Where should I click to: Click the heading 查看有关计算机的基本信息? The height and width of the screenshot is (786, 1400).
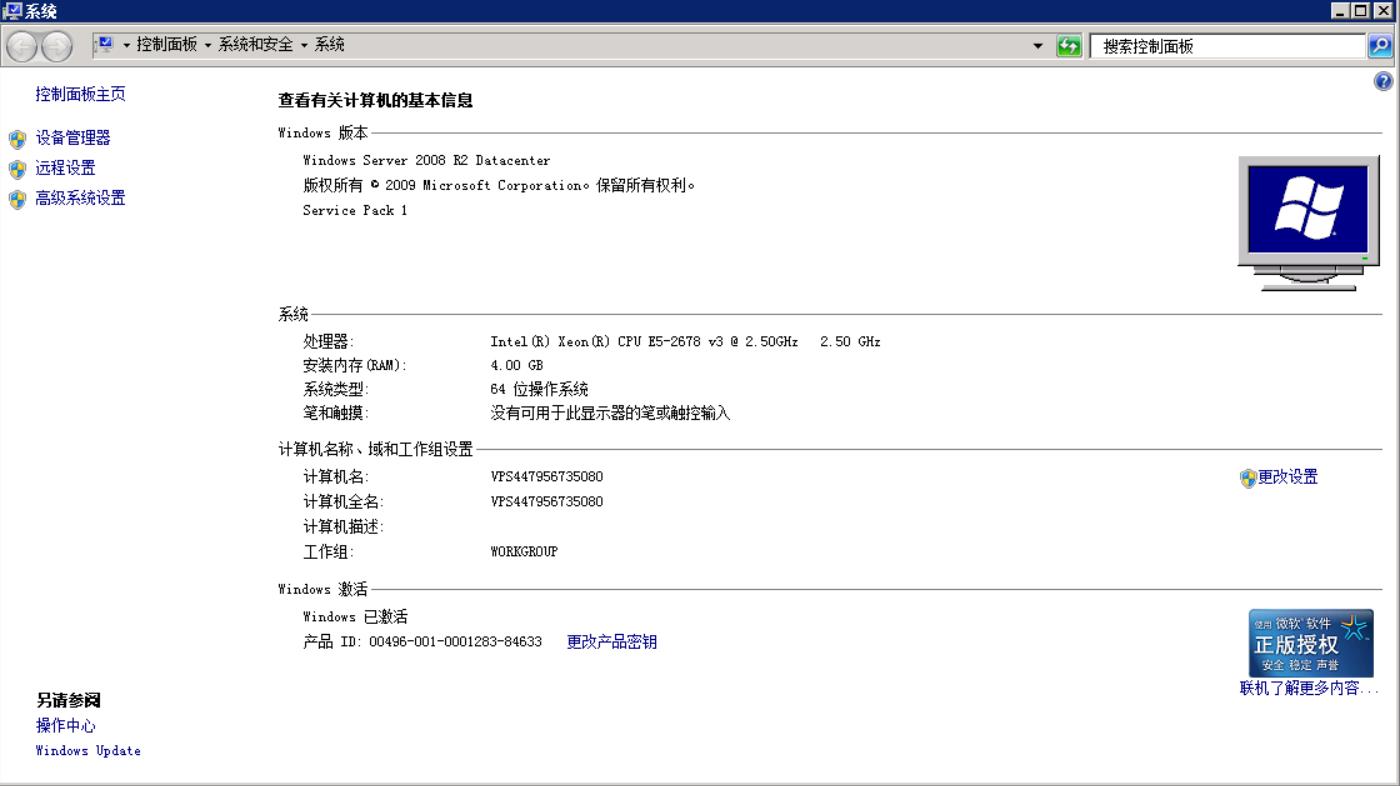tap(375, 100)
